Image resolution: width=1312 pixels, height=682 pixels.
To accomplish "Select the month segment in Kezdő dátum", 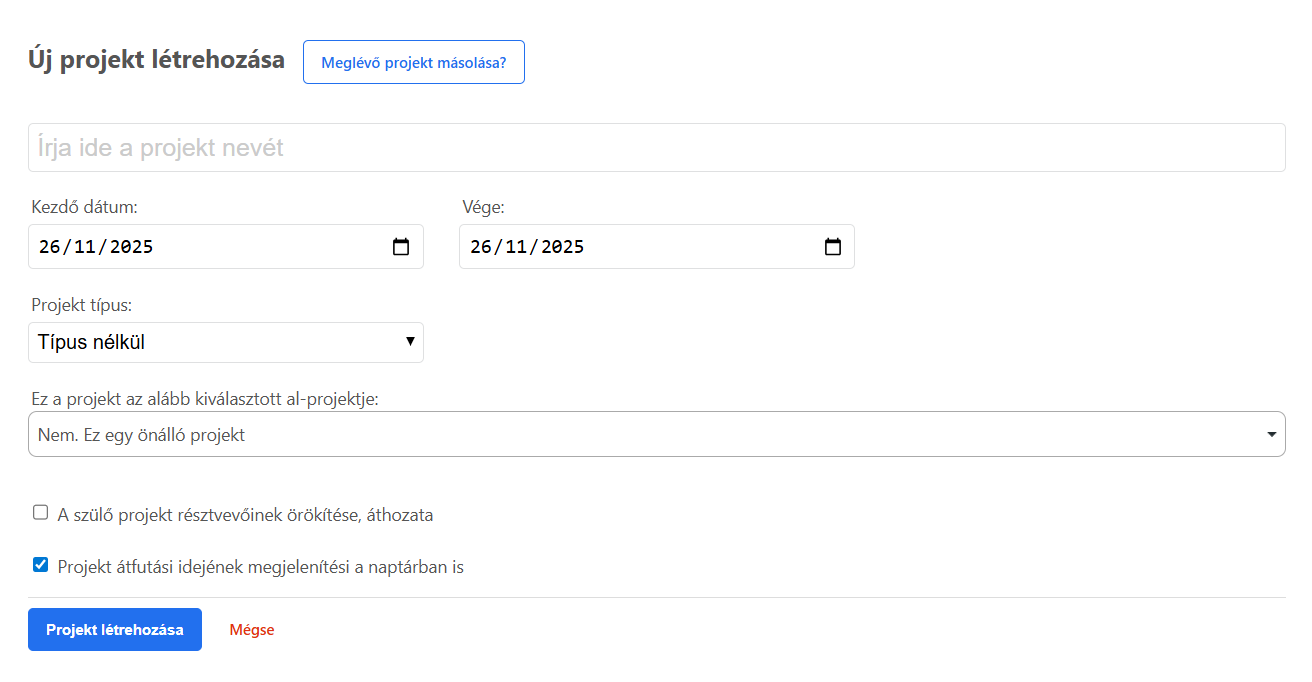I will point(84,247).
